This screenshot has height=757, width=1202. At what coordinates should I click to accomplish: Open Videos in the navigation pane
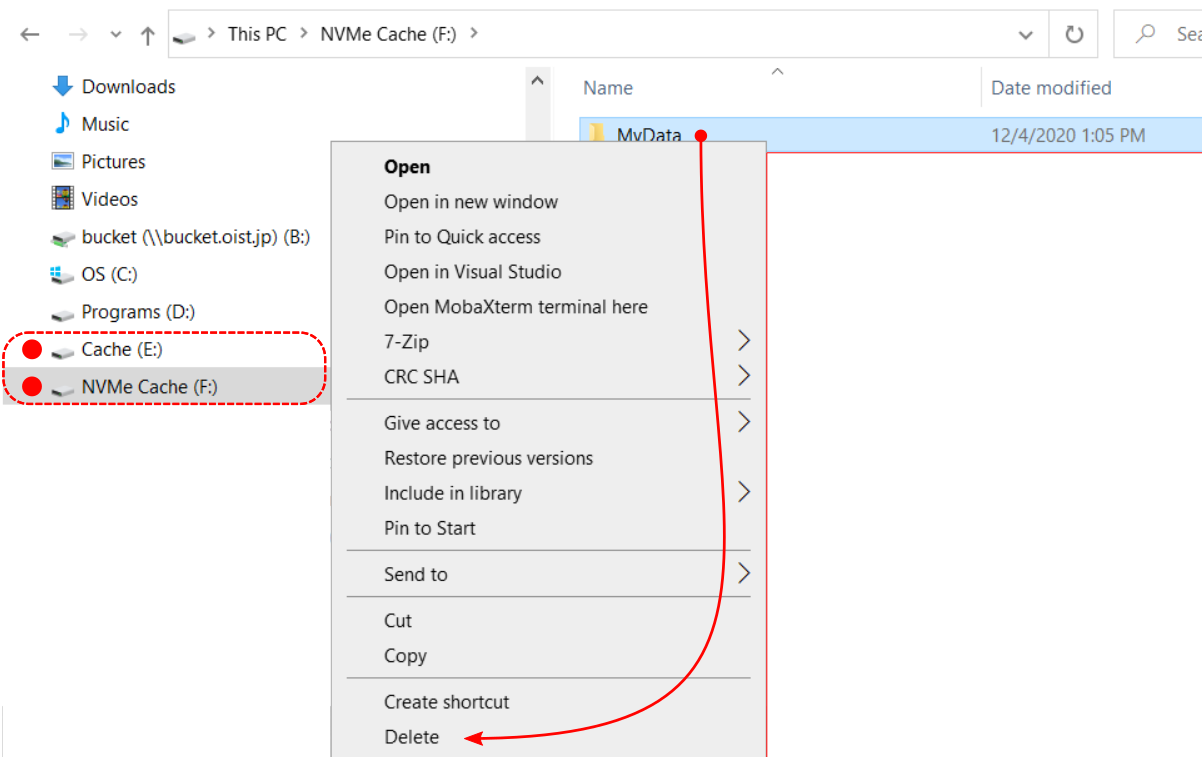click(x=109, y=199)
